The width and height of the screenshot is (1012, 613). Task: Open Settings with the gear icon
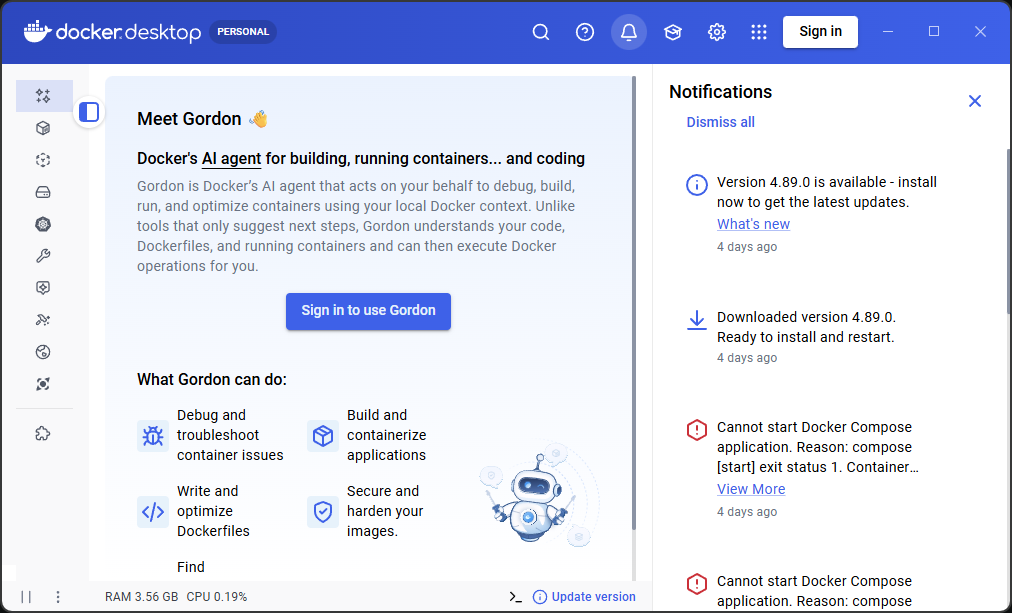pyautogui.click(x=716, y=32)
